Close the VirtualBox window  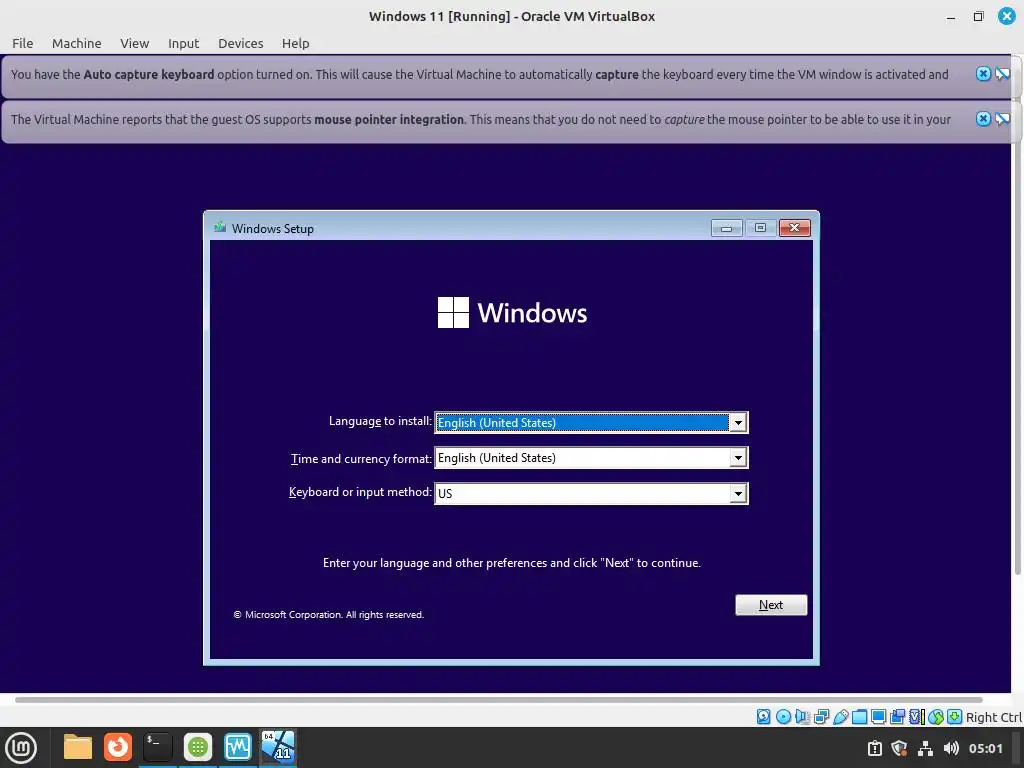[1006, 16]
